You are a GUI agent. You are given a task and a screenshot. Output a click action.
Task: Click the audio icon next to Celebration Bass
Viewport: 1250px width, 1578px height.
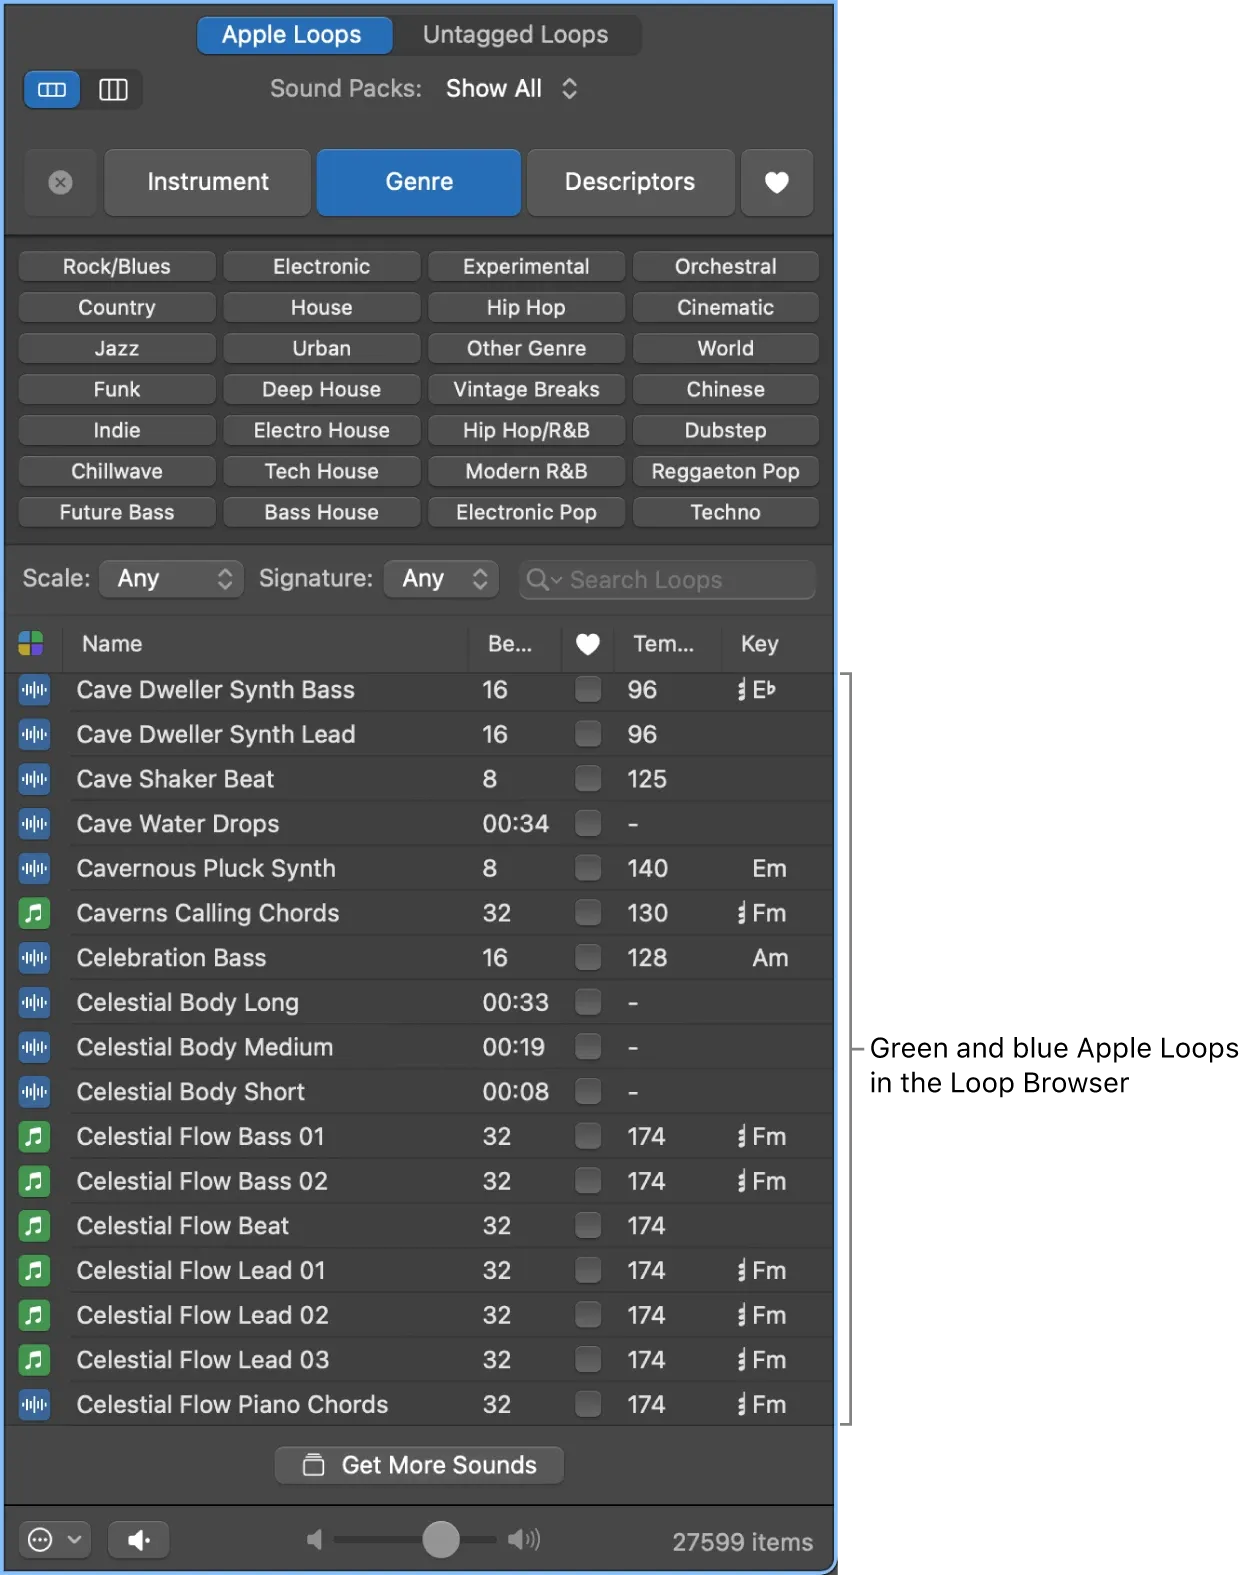click(x=34, y=958)
